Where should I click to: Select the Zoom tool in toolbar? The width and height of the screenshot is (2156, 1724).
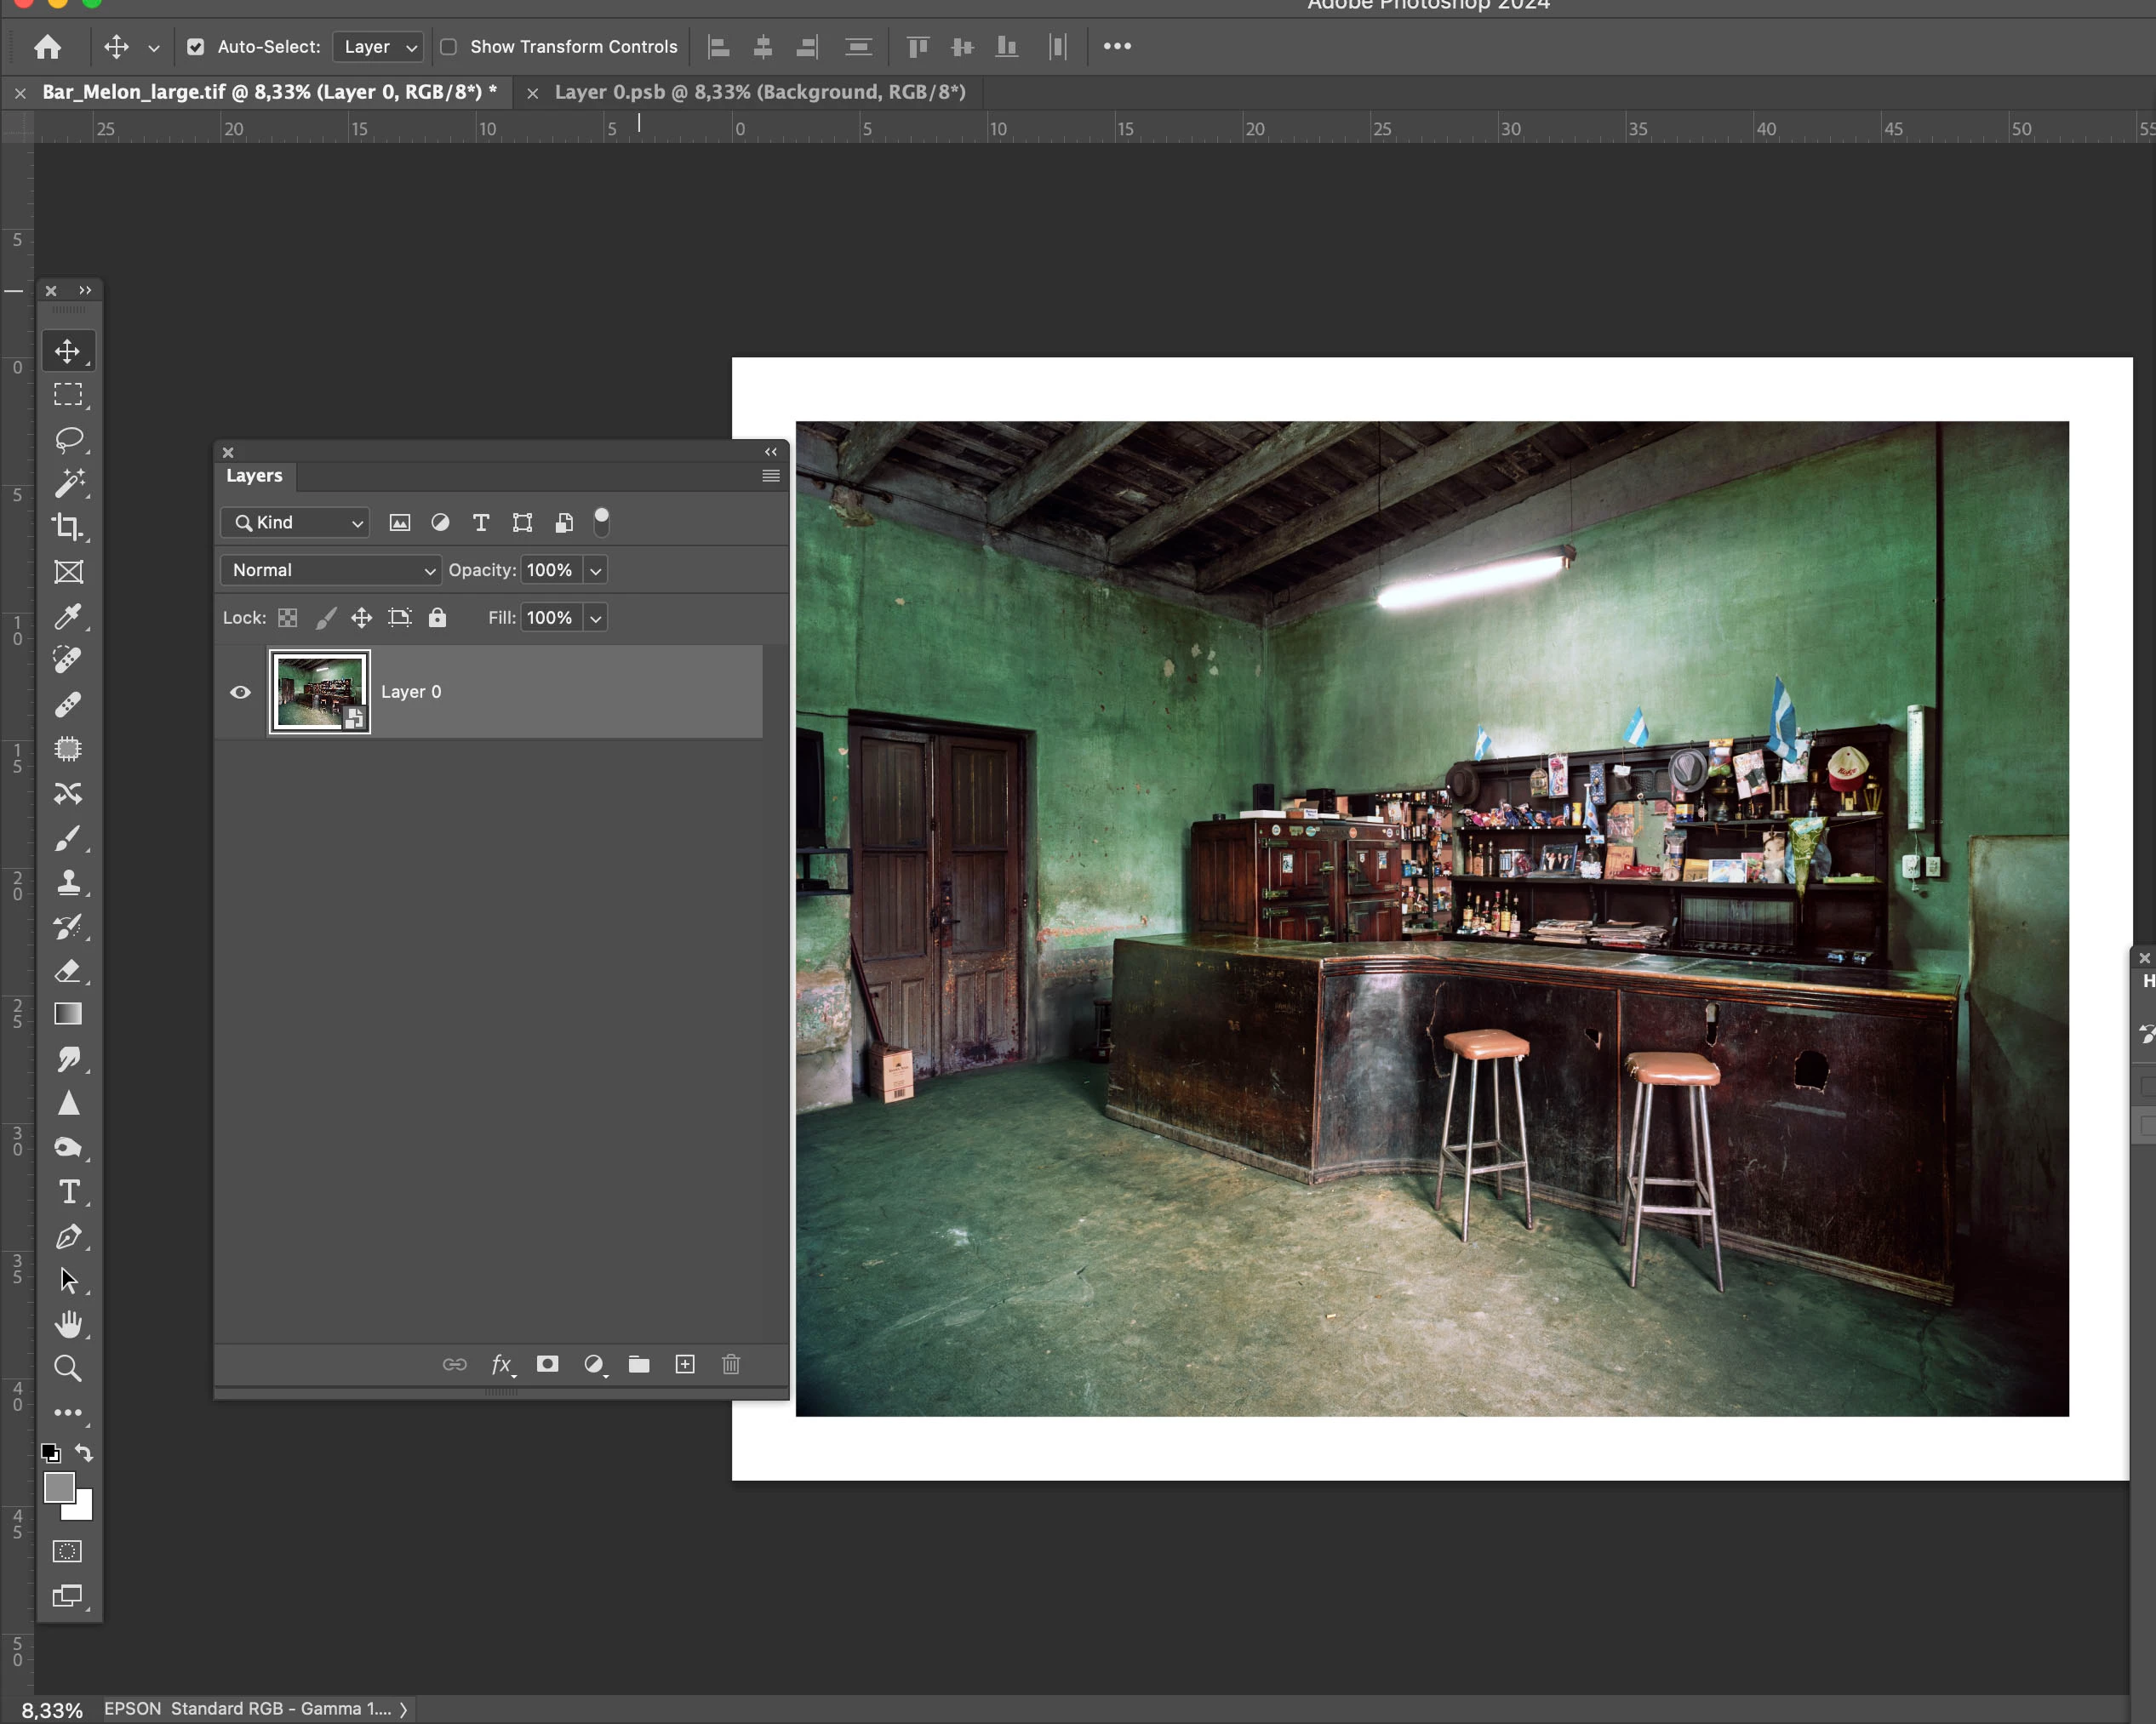[67, 1367]
